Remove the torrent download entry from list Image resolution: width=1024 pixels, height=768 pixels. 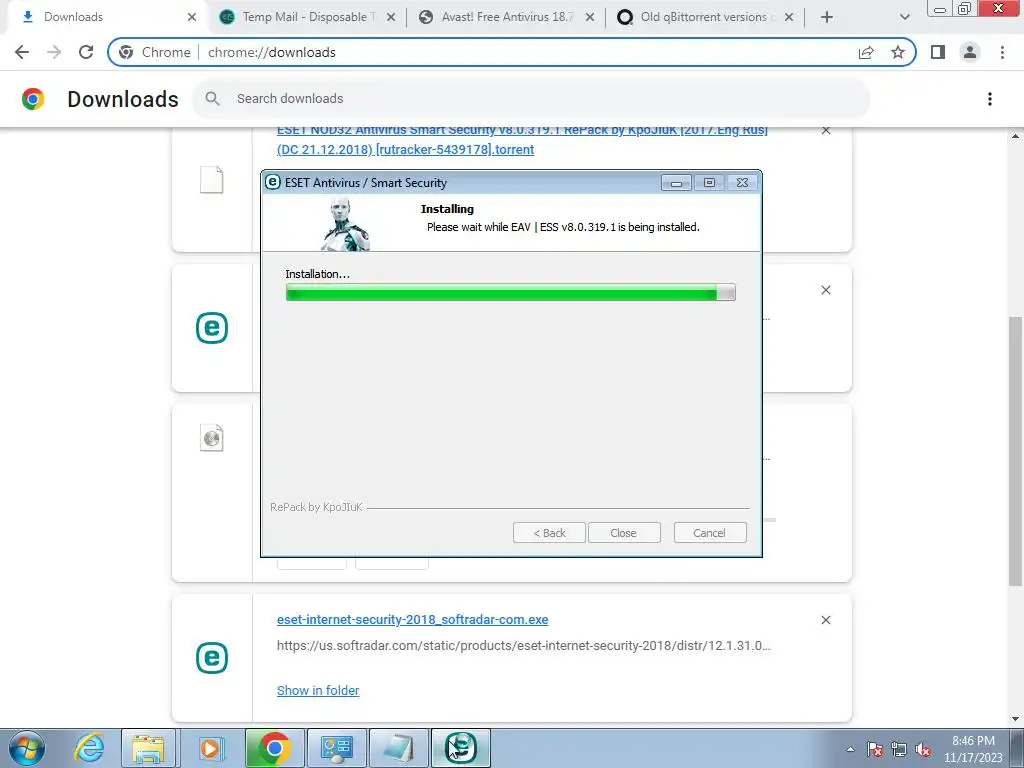(825, 131)
